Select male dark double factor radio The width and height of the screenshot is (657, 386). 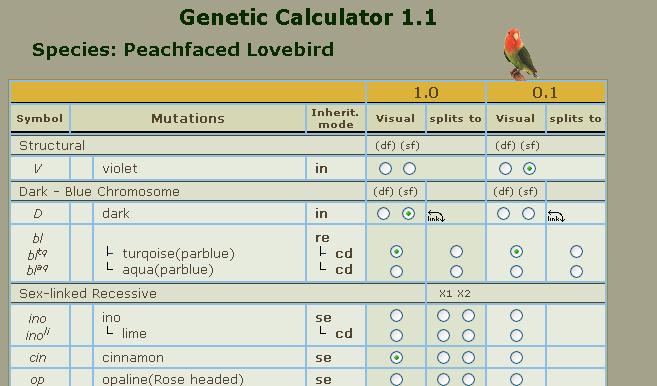383,214
